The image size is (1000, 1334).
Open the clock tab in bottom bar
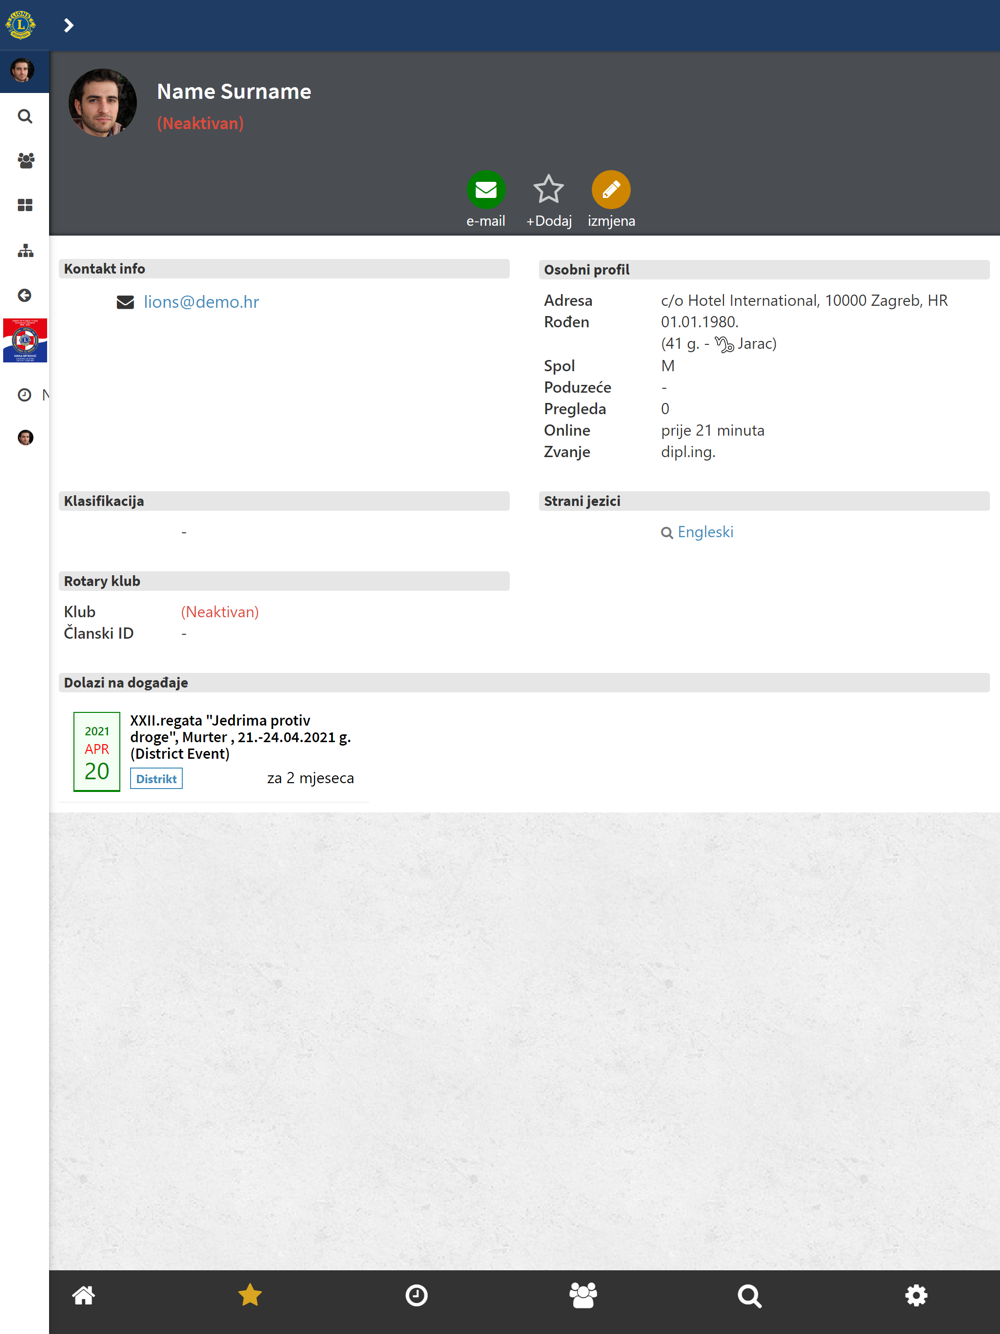(416, 1296)
